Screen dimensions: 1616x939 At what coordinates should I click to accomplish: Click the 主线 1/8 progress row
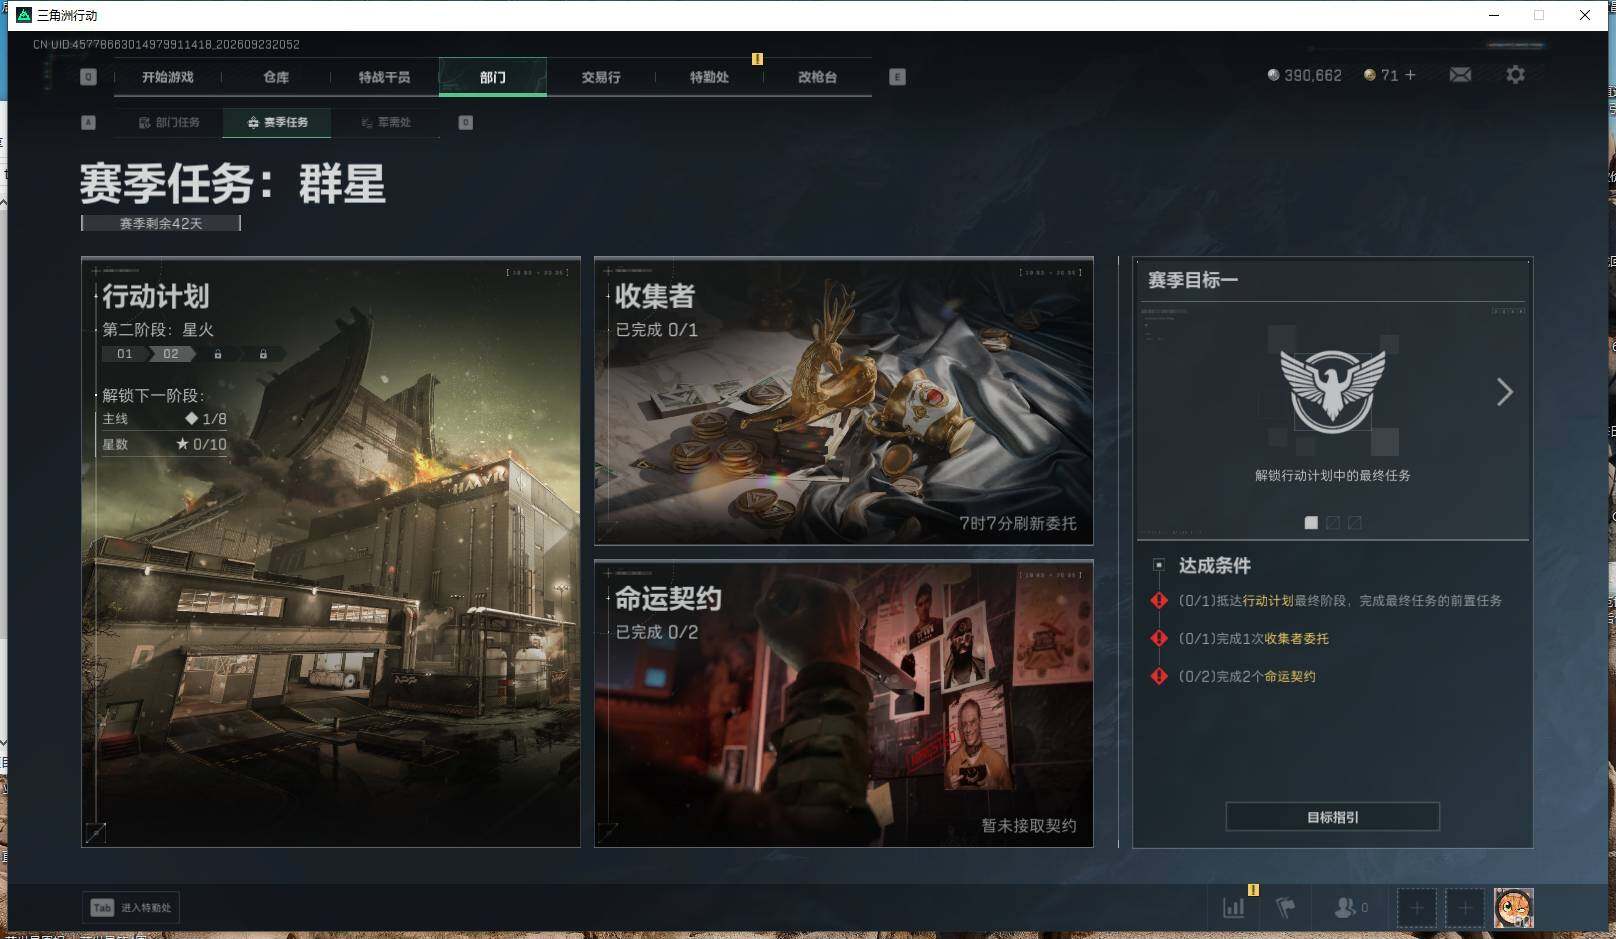pyautogui.click(x=164, y=419)
